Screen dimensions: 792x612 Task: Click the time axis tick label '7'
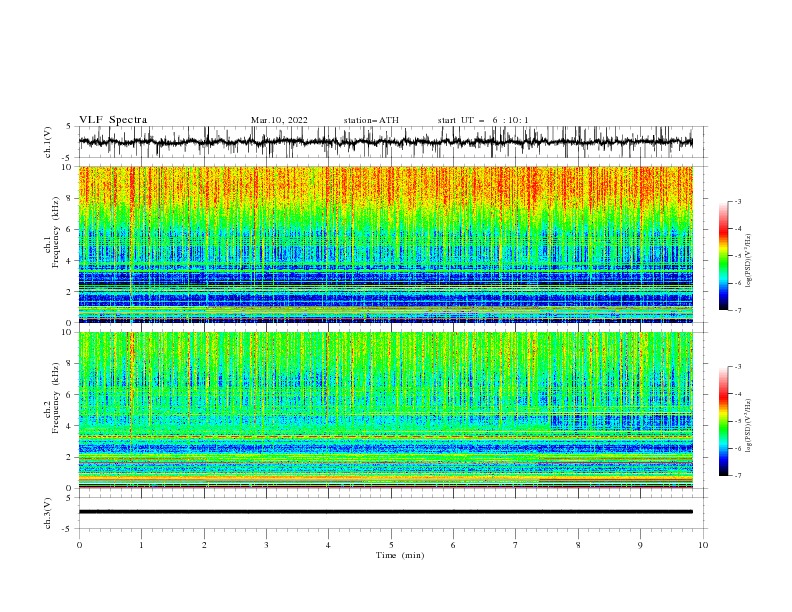[x=516, y=545]
